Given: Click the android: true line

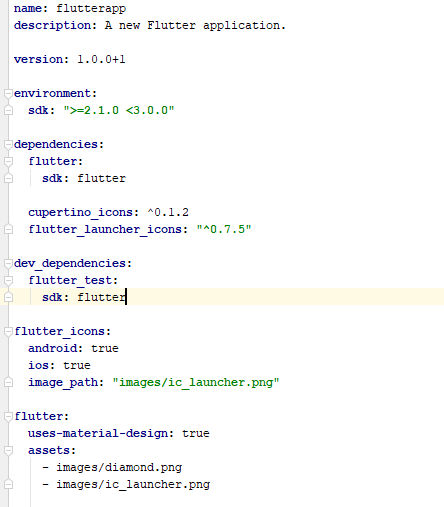Looking at the screenshot, I should 73,348.
